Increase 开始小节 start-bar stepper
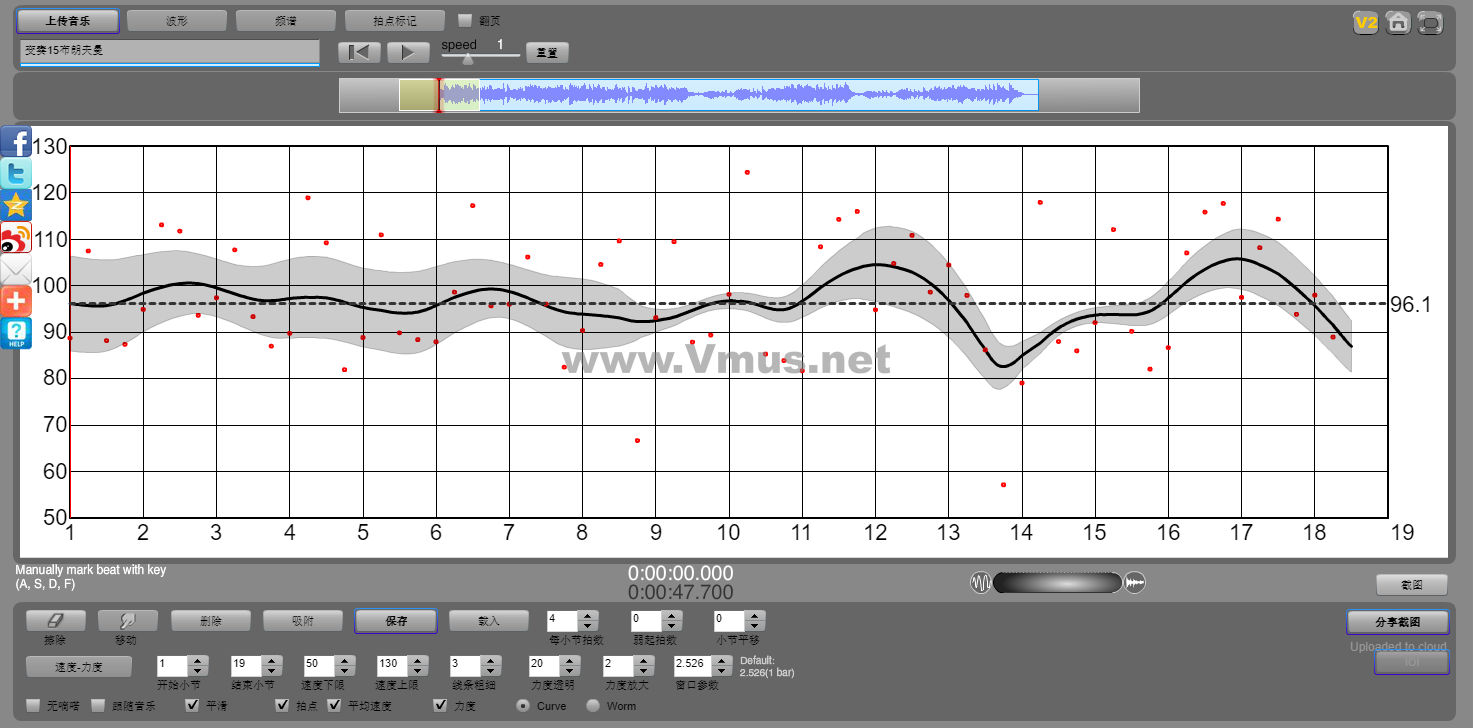The width and height of the screenshot is (1473, 728). pos(198,660)
